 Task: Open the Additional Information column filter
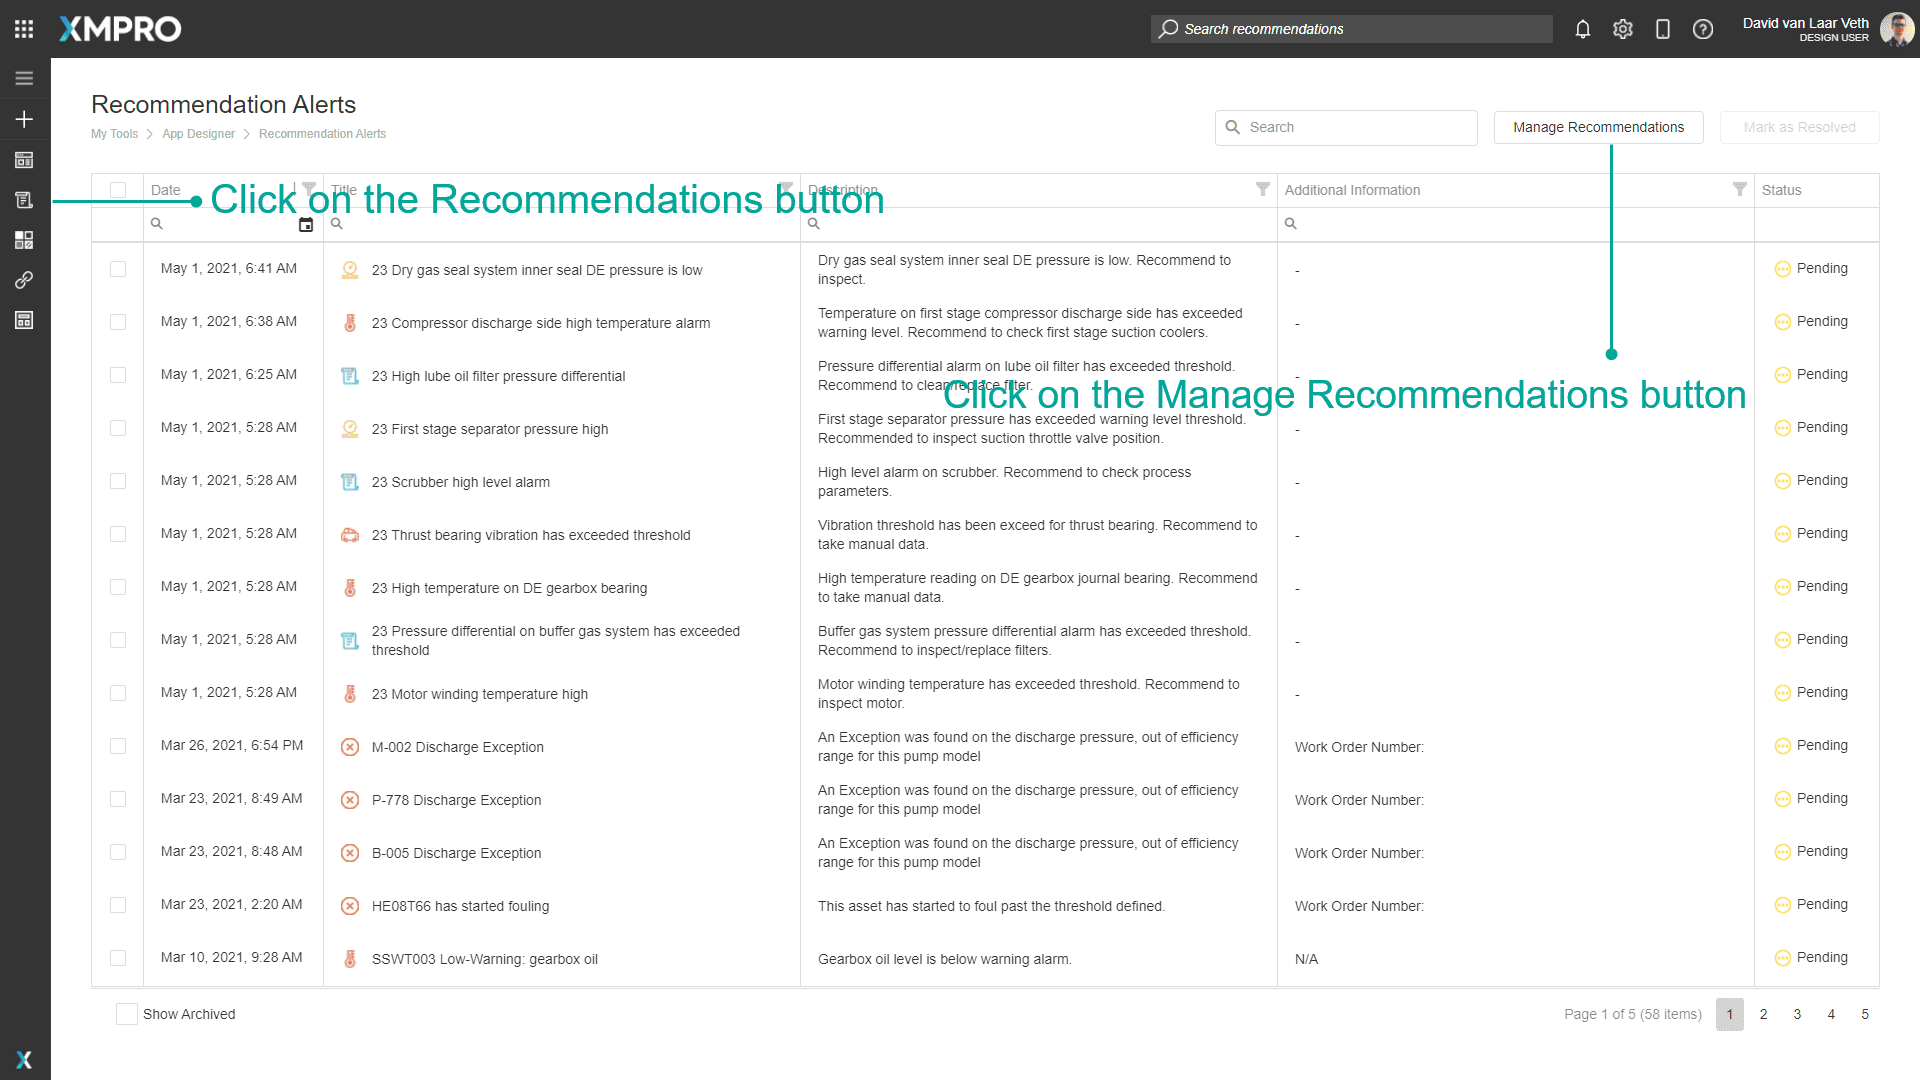1740,189
